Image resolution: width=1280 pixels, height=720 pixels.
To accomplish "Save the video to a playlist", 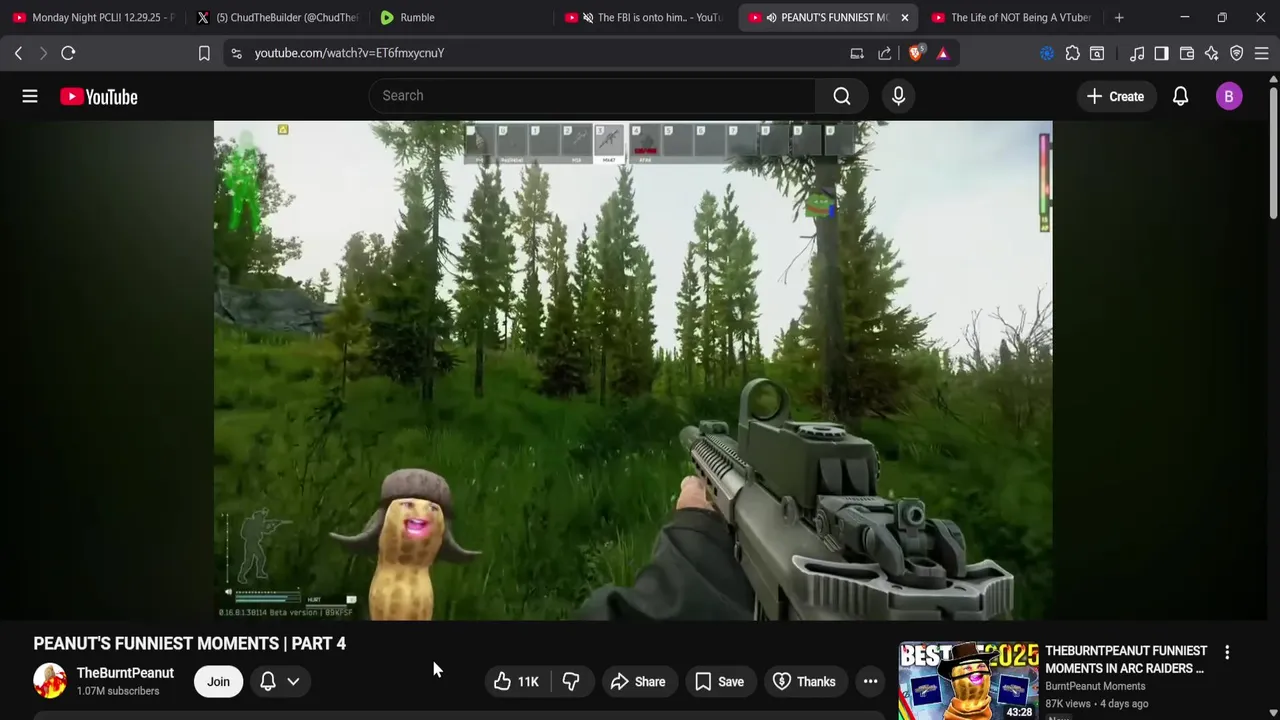I will [x=719, y=681].
